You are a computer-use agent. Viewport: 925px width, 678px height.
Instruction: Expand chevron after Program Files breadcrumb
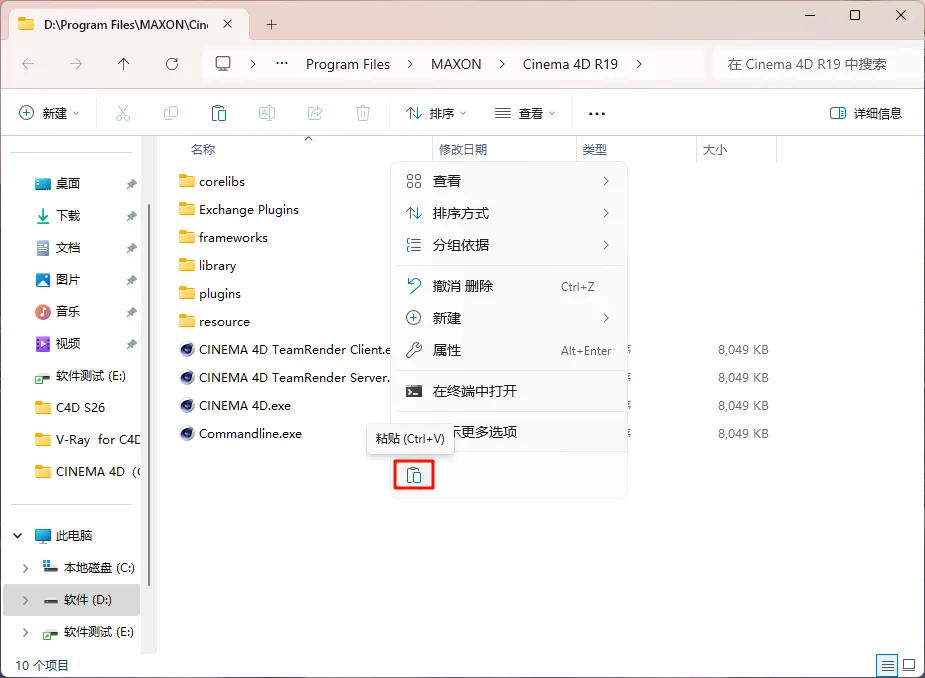tap(410, 64)
